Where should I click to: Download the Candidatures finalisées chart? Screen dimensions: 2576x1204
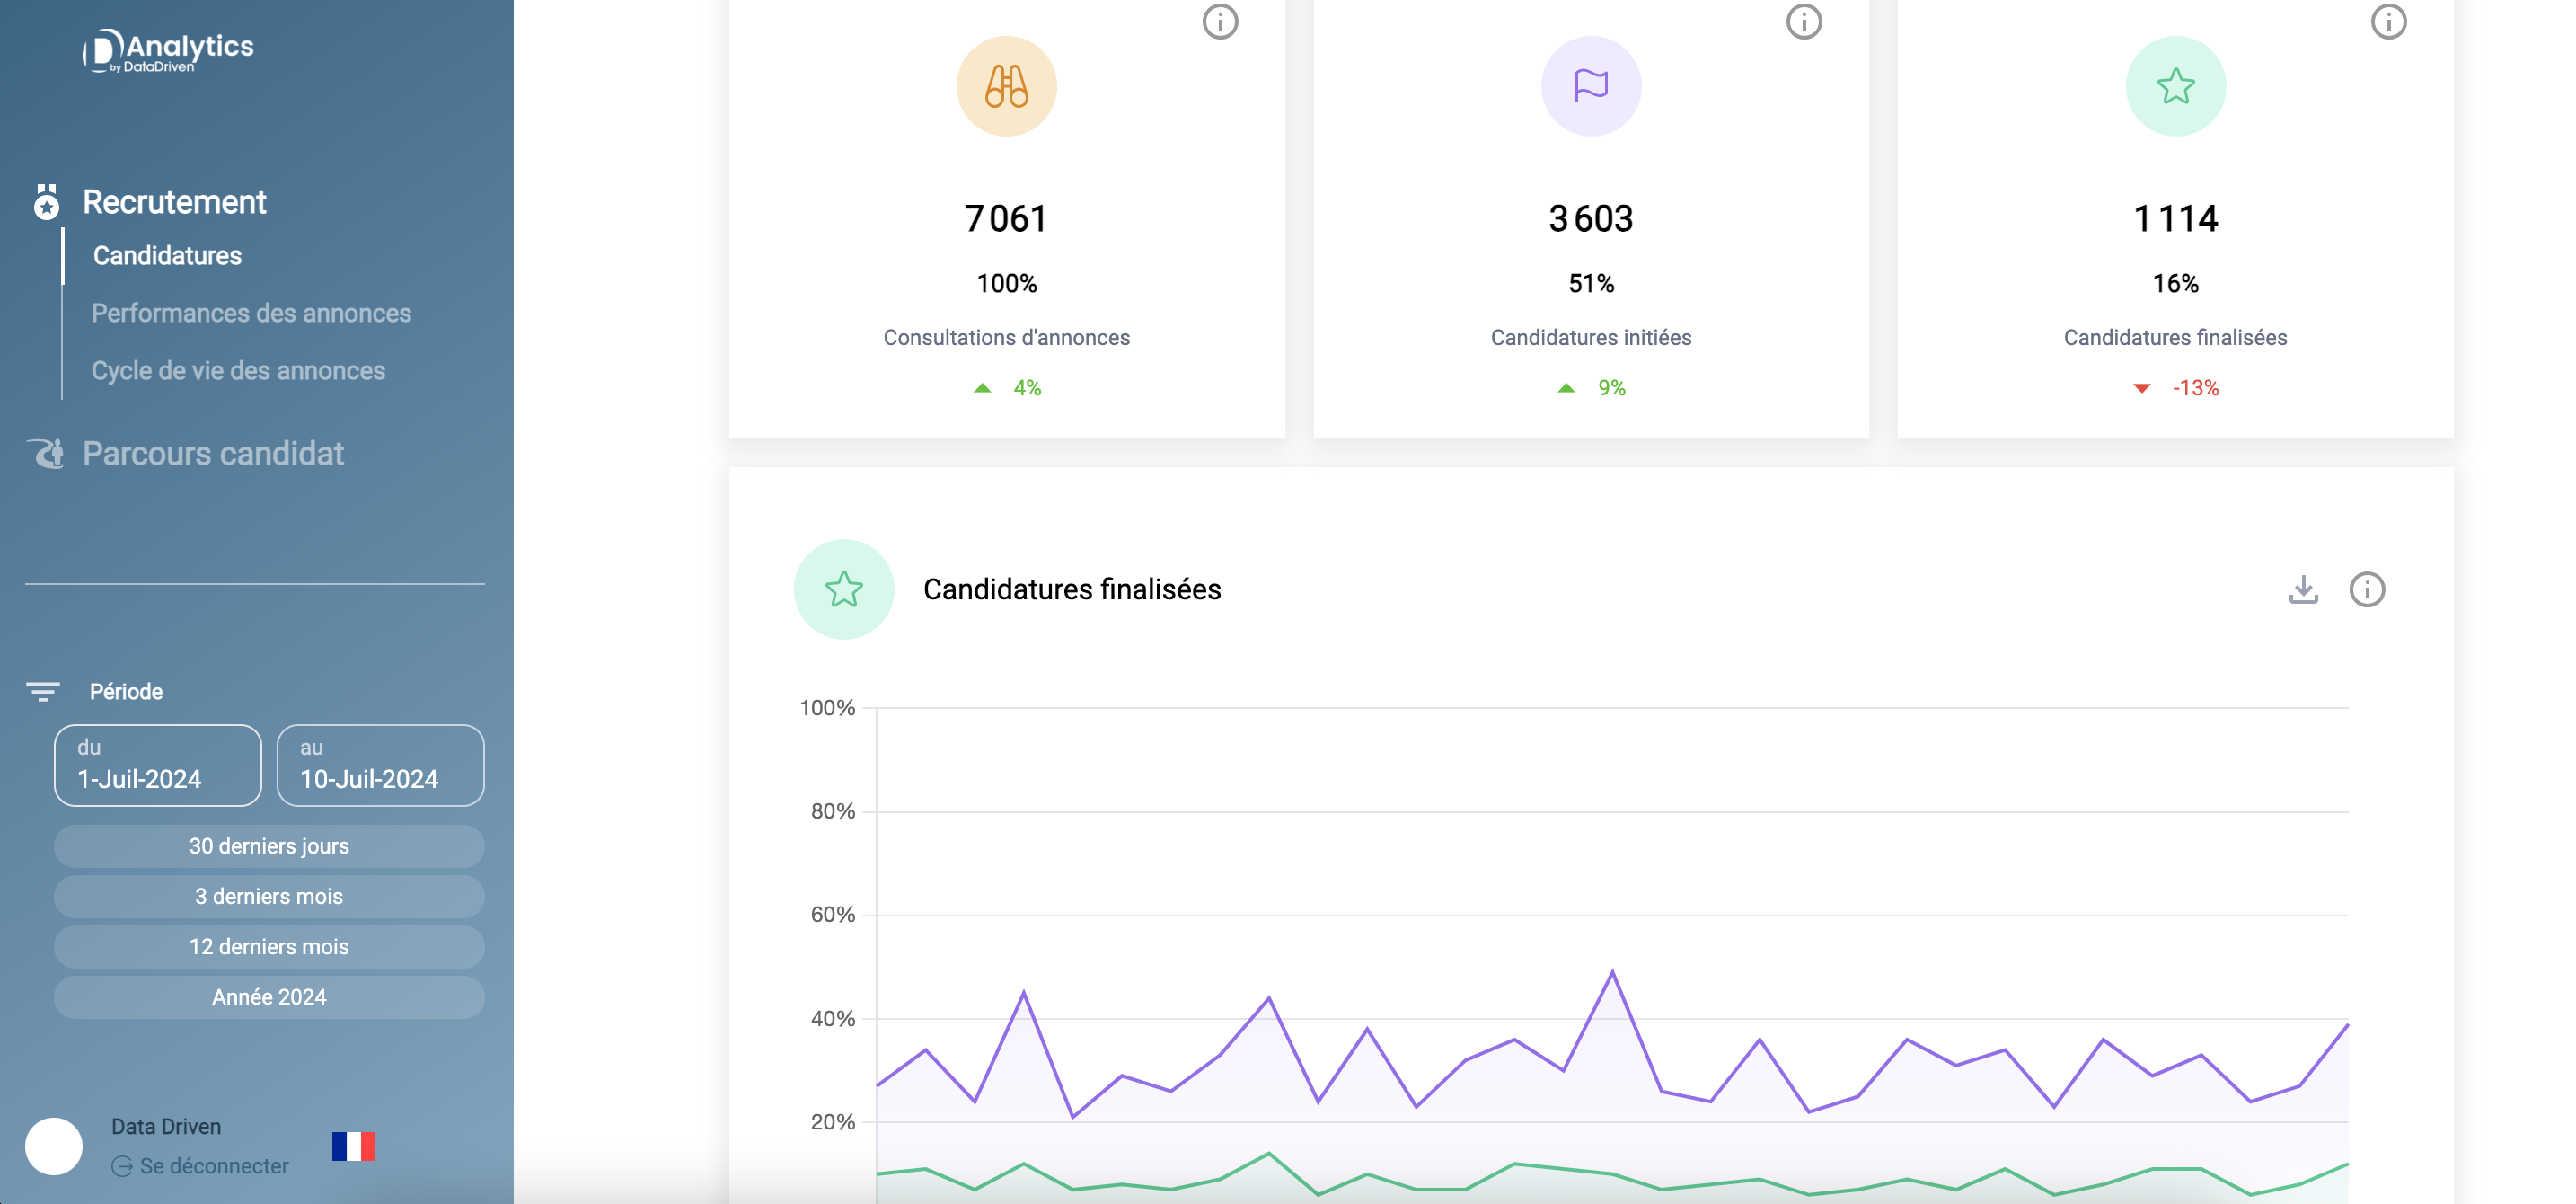coord(2303,589)
